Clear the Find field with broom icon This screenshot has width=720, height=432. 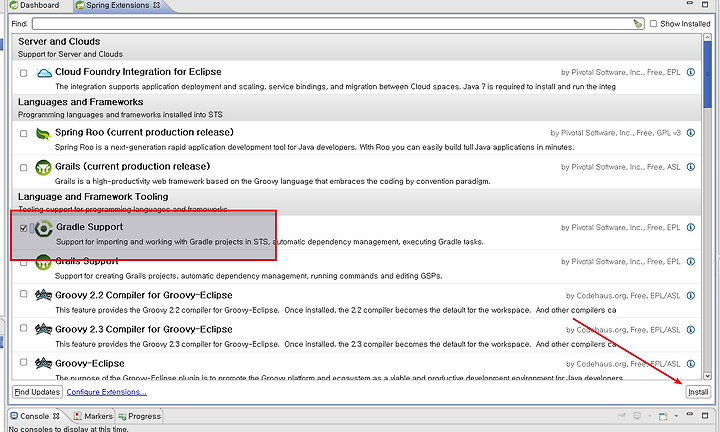click(x=638, y=23)
